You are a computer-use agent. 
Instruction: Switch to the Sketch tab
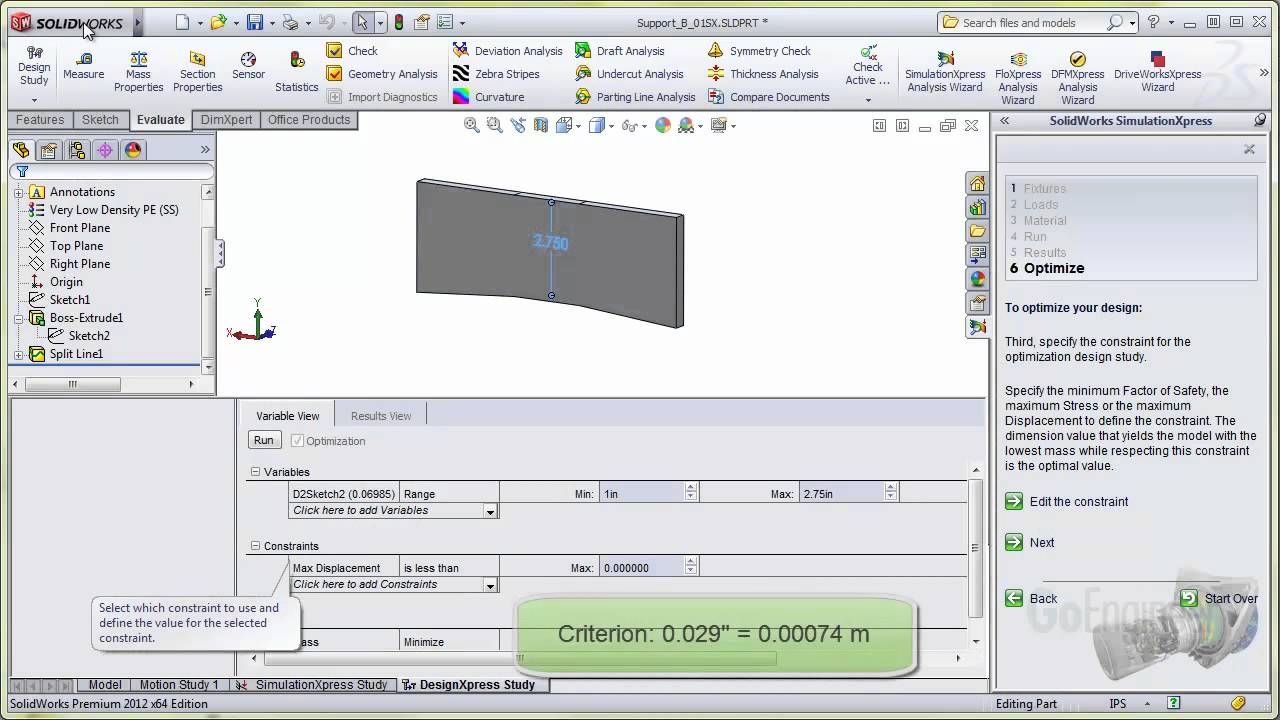pyautogui.click(x=100, y=120)
